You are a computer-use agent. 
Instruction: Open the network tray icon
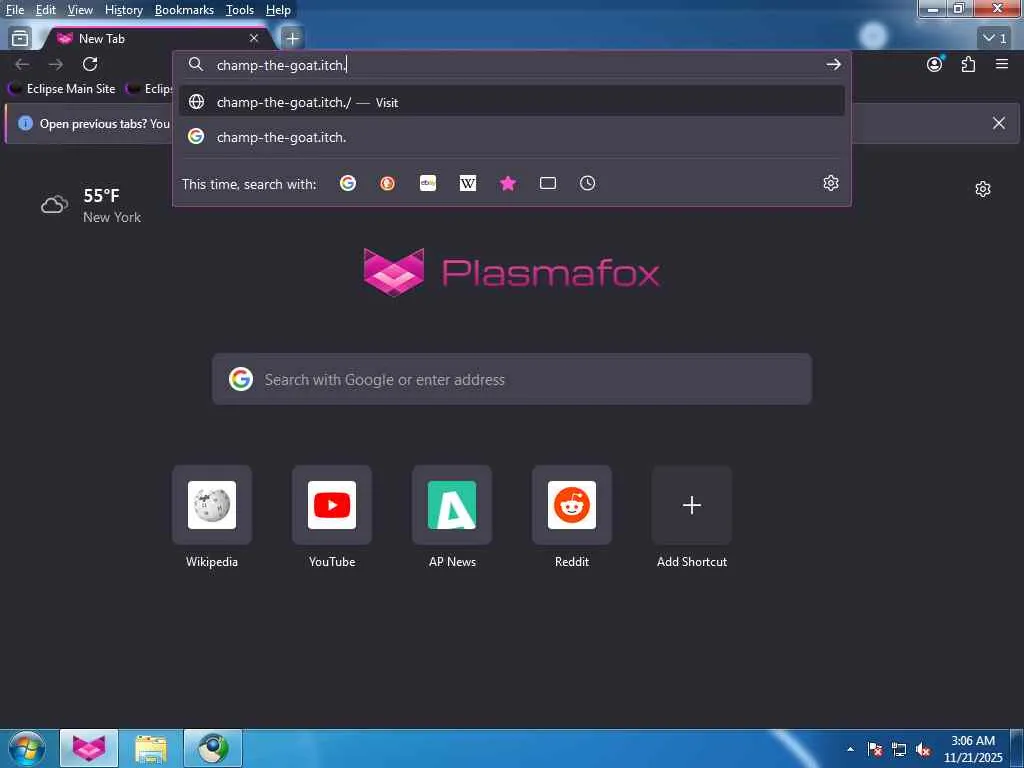tap(899, 749)
